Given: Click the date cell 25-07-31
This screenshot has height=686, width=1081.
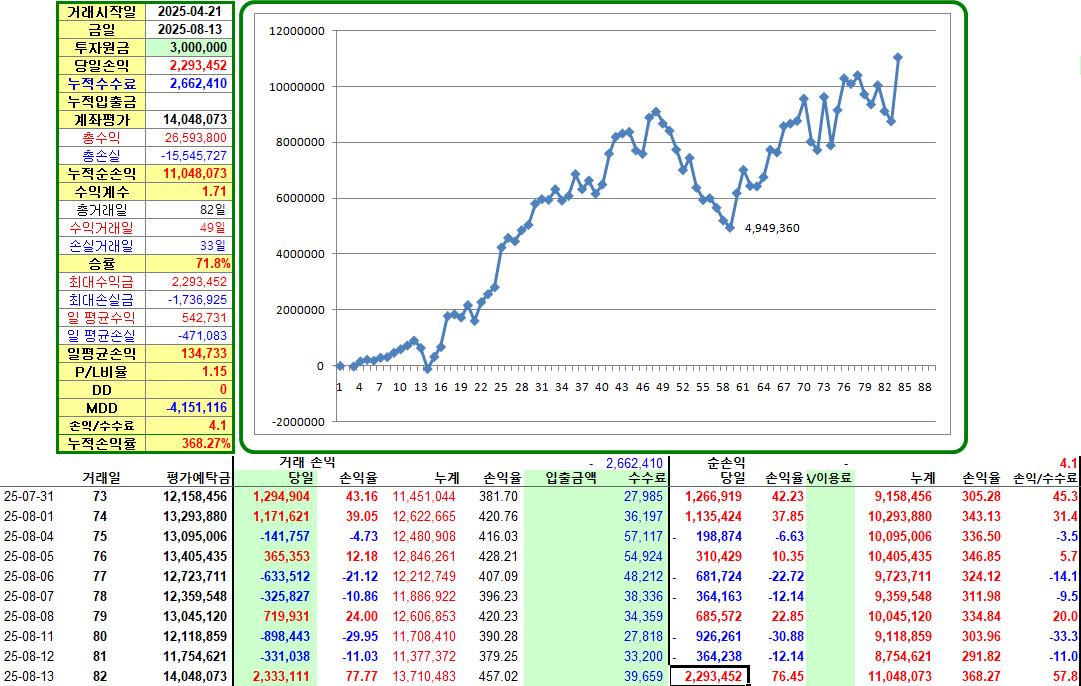Looking at the screenshot, I should (28, 496).
